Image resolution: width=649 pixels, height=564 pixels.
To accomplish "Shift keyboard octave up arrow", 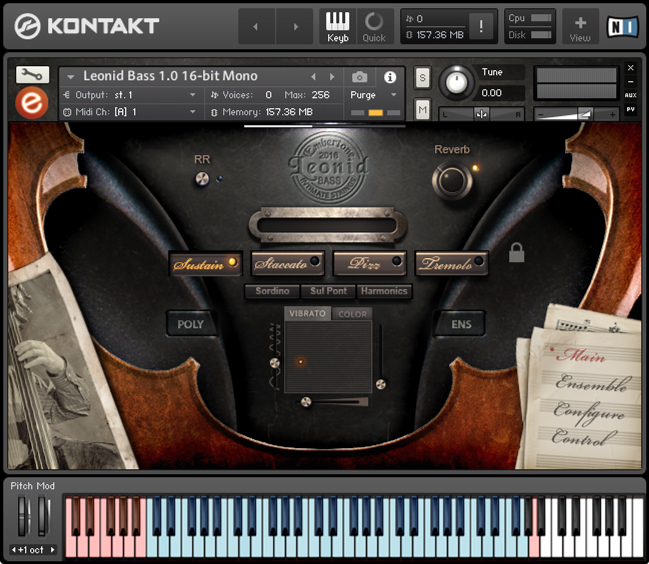I will (53, 550).
